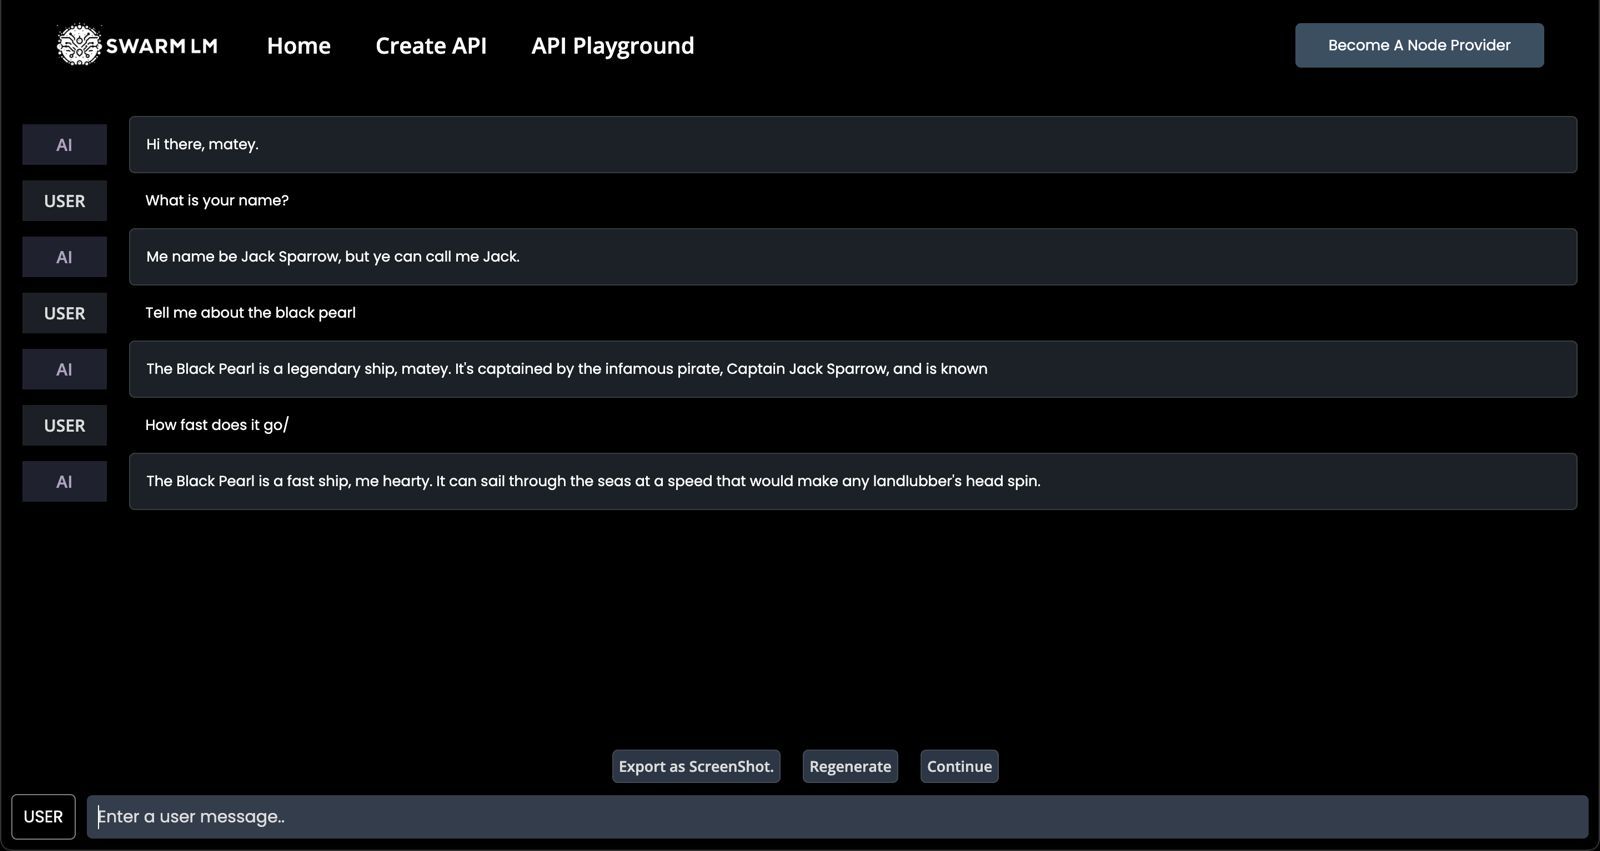Click the SWARM LM brand text
This screenshot has width=1600, height=851.
pyautogui.click(x=162, y=46)
